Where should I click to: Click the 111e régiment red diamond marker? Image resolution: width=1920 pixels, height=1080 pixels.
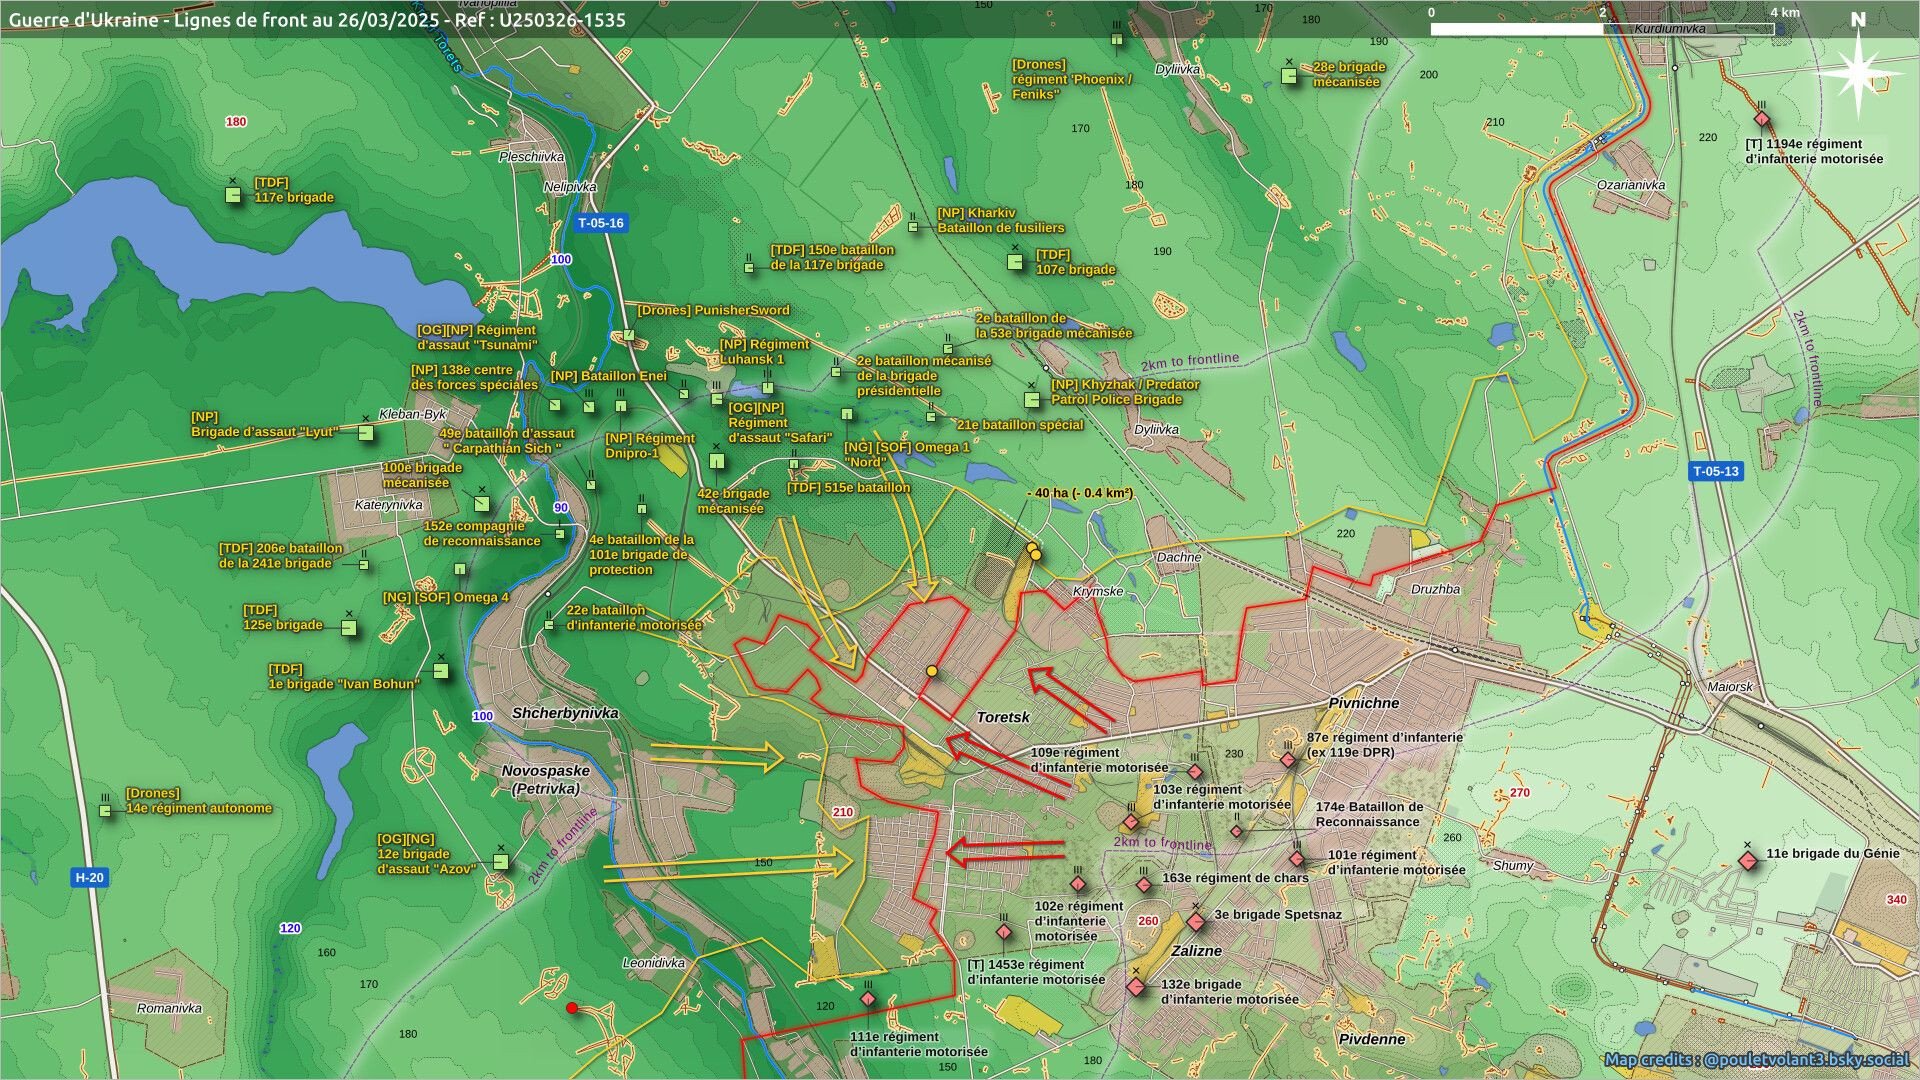(868, 998)
